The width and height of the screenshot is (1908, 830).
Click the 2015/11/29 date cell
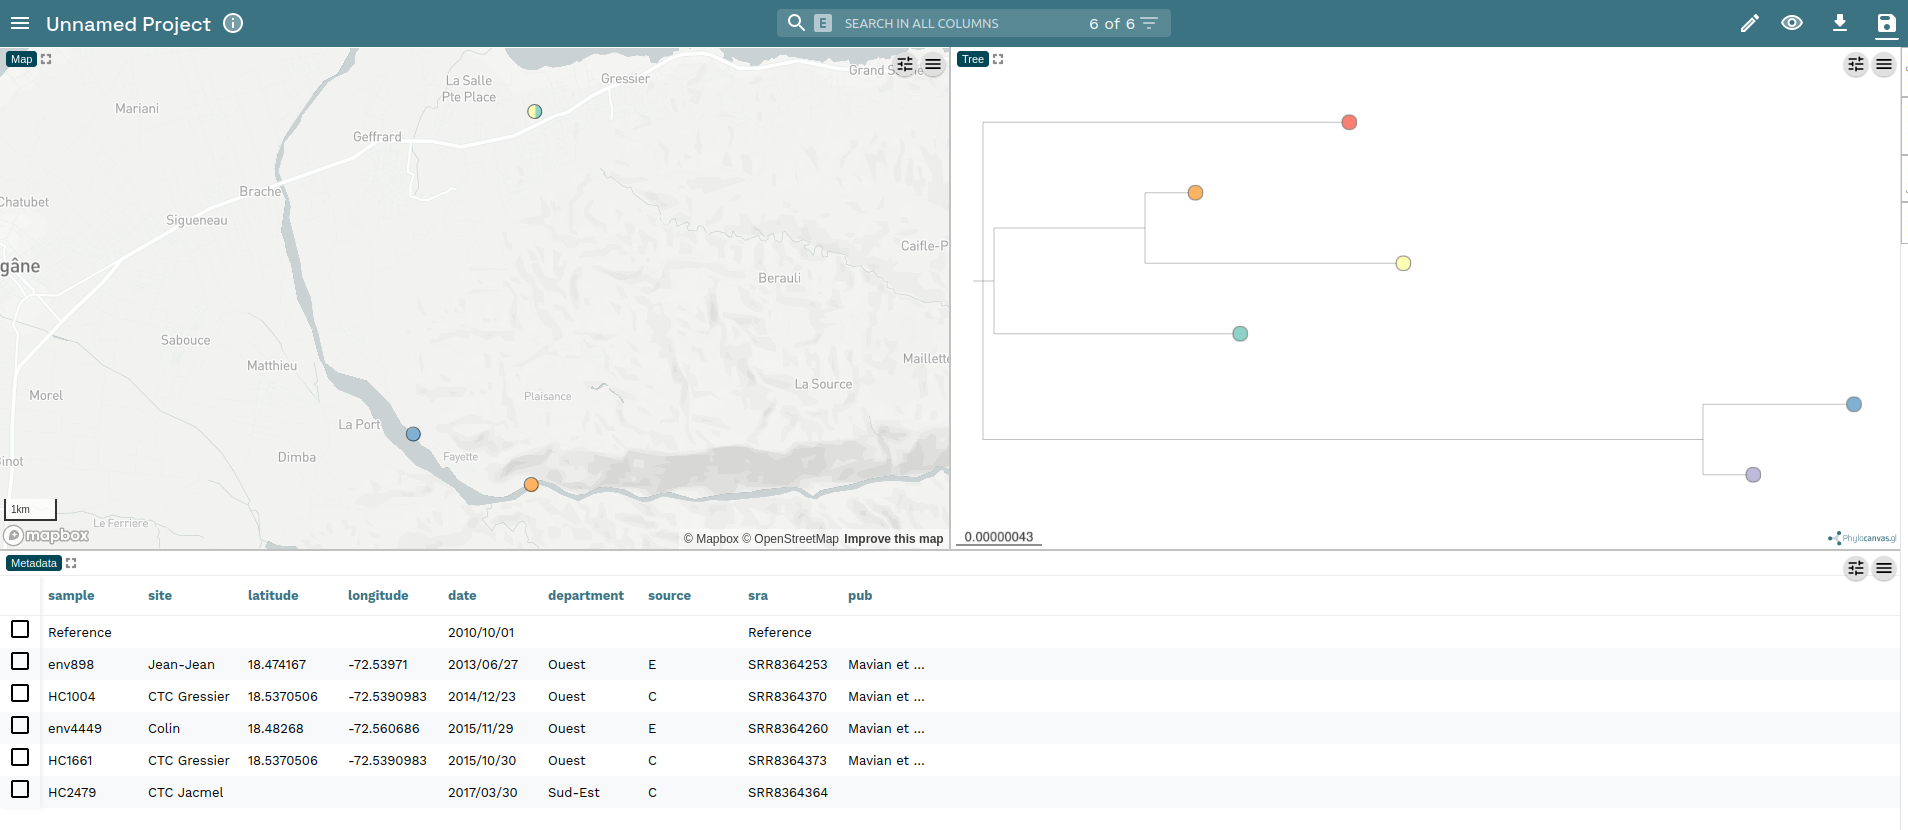[481, 728]
